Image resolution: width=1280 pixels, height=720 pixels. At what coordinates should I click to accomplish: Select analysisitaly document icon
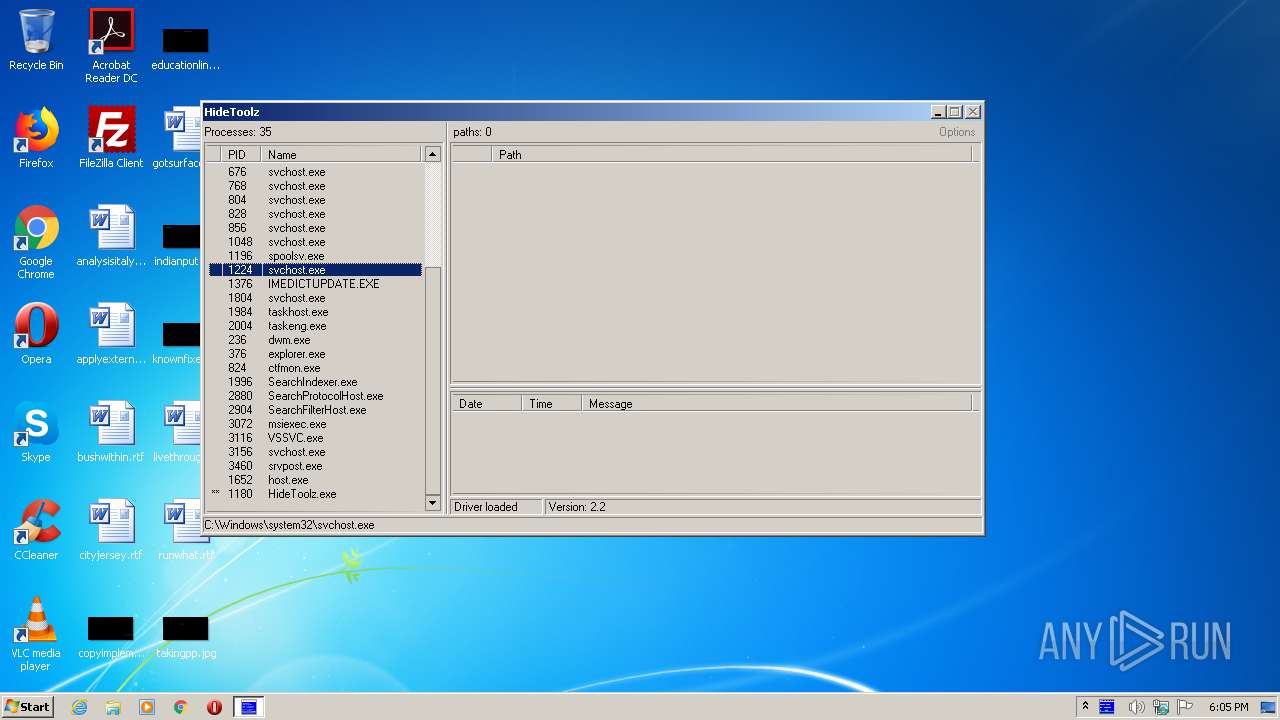(111, 236)
